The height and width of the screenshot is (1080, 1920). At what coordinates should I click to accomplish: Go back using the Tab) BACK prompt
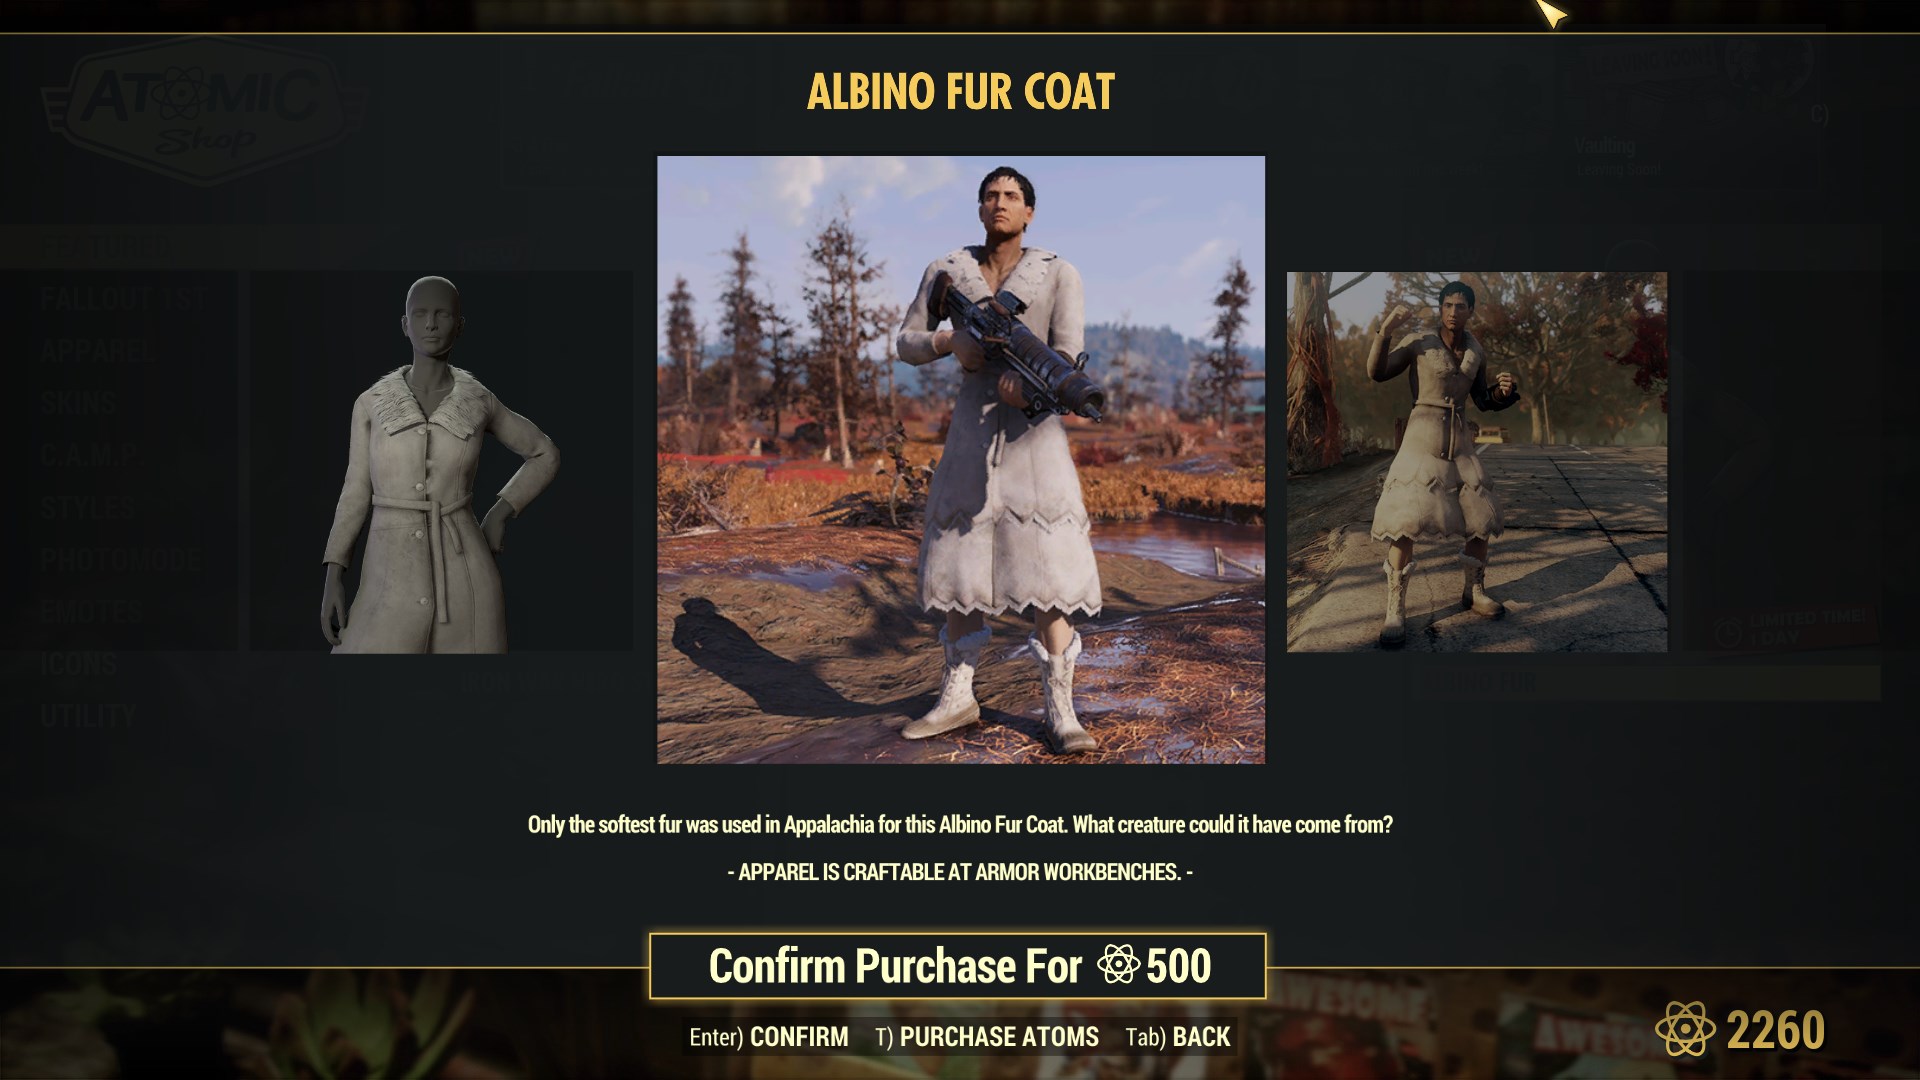point(1178,1037)
